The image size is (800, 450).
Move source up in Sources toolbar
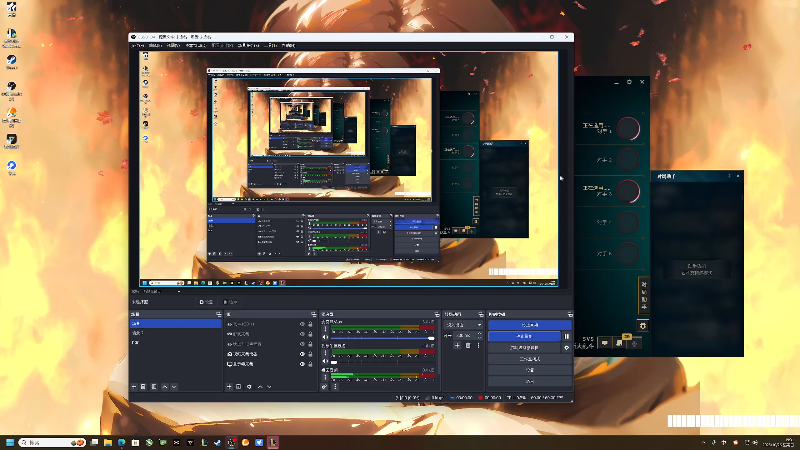point(260,387)
